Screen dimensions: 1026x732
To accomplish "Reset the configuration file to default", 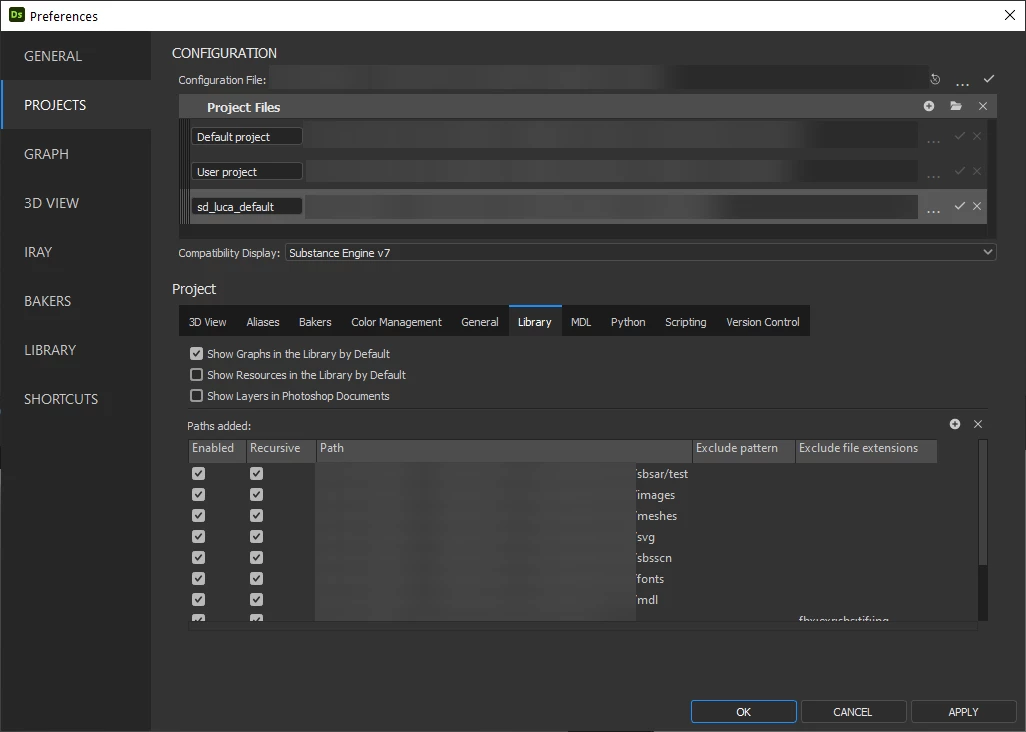I will 935,79.
